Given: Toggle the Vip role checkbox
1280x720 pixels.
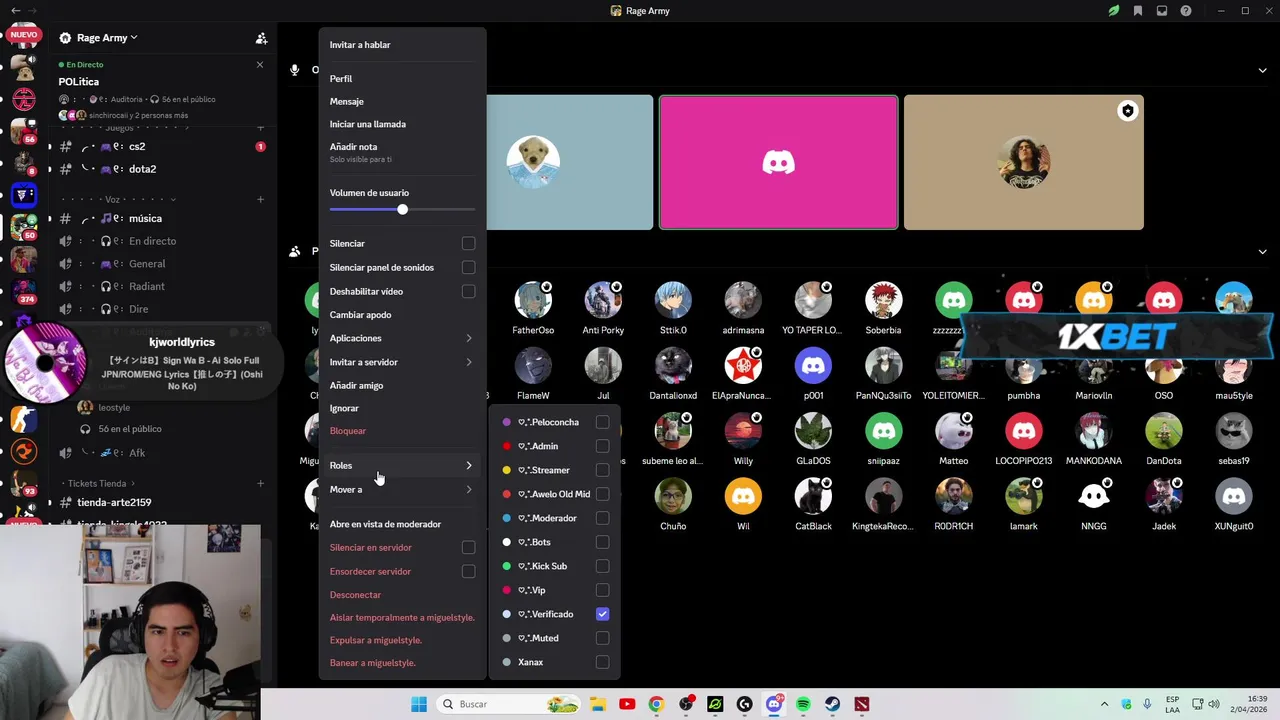Looking at the screenshot, I should 602,590.
